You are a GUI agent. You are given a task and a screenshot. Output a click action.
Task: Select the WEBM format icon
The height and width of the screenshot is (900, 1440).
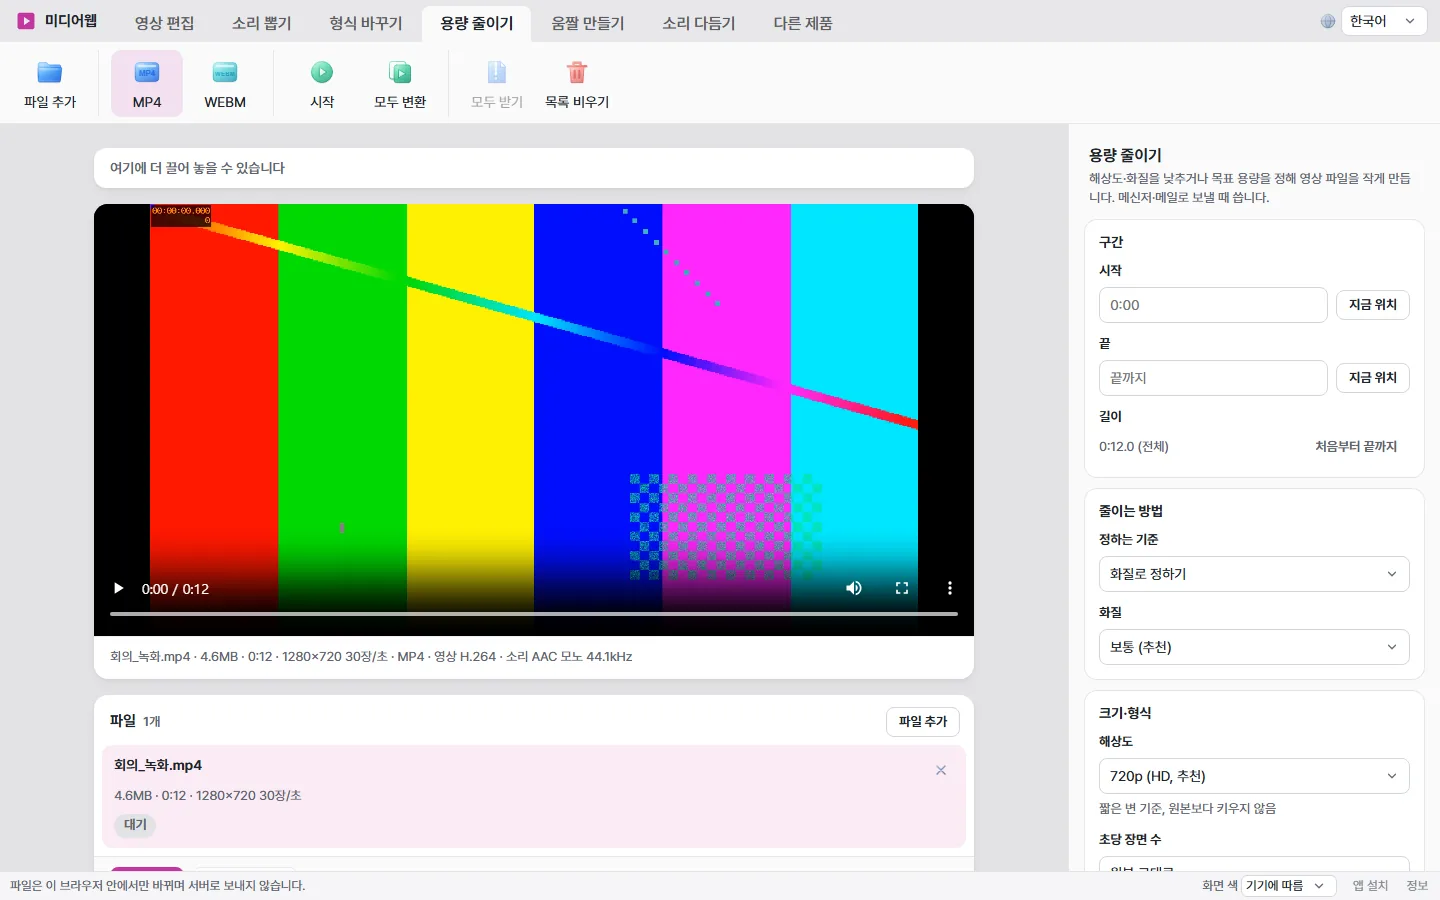click(x=225, y=72)
